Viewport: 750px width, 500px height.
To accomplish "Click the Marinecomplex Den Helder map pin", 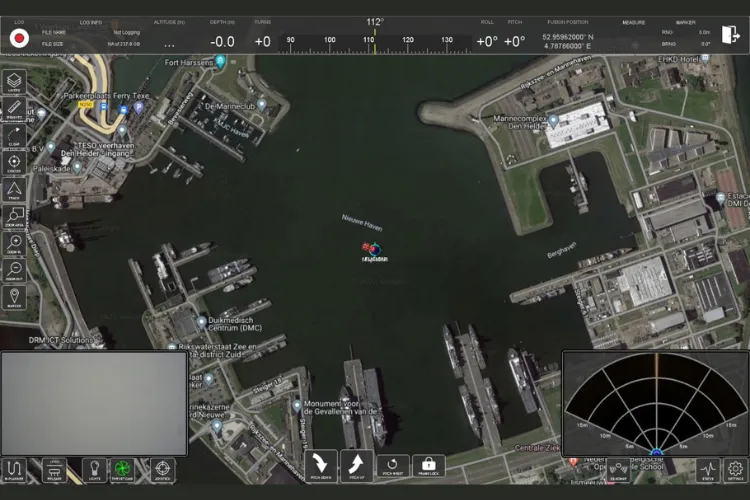I will (553, 120).
